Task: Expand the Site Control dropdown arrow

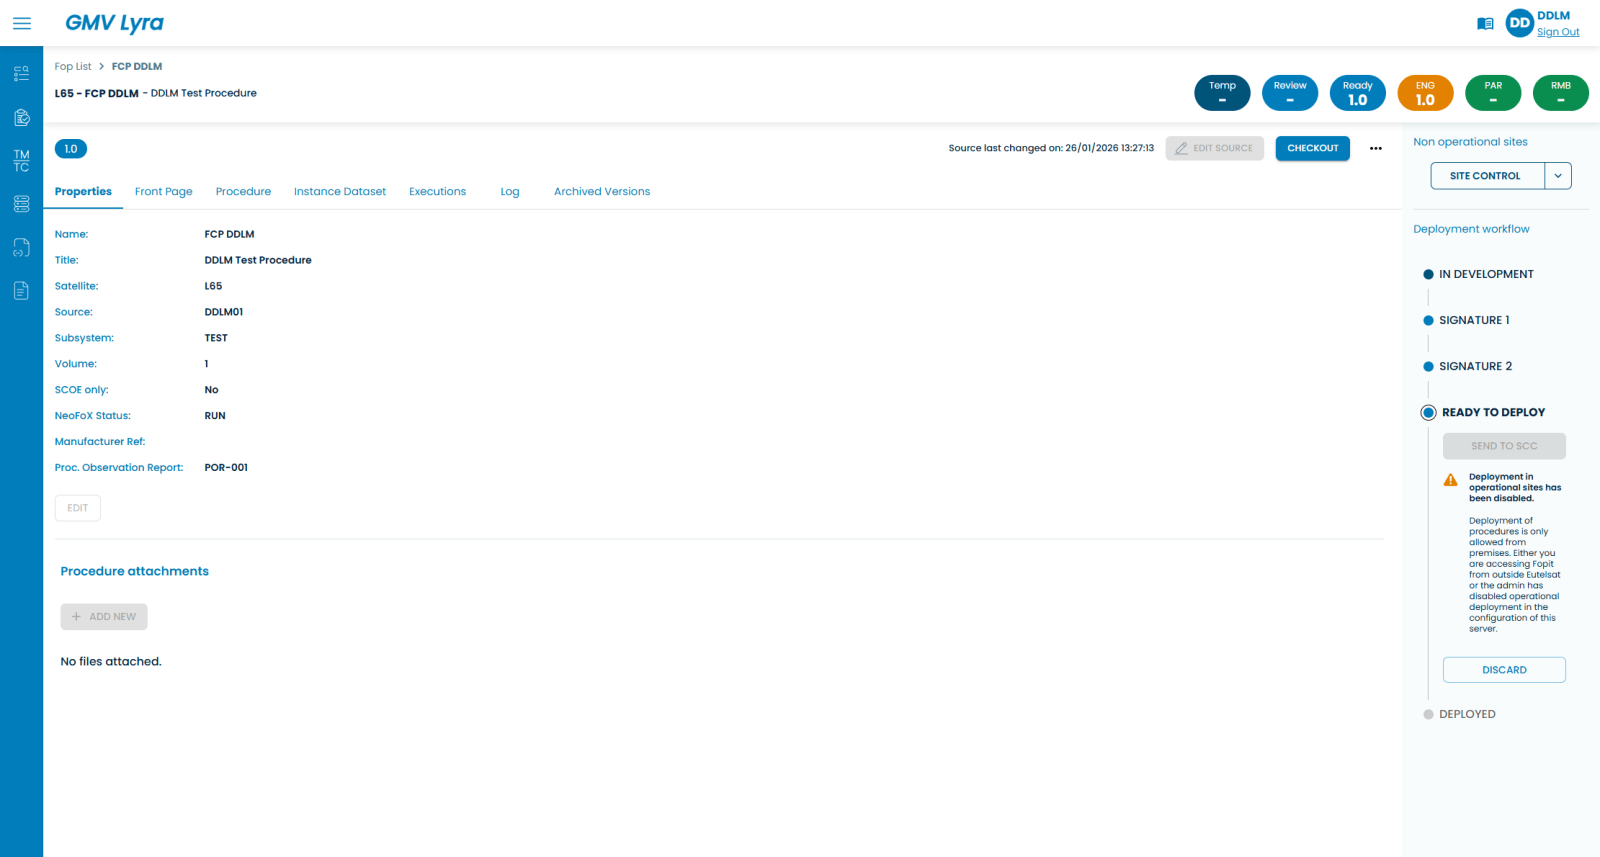Action: point(1558,176)
